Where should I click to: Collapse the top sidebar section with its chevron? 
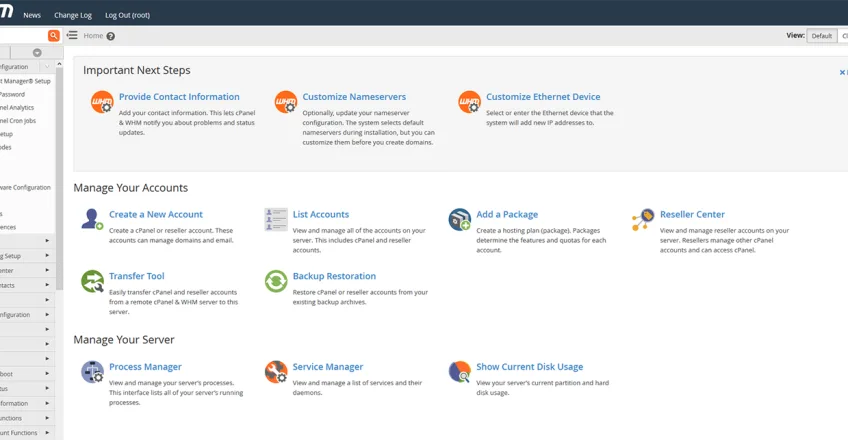point(47,66)
